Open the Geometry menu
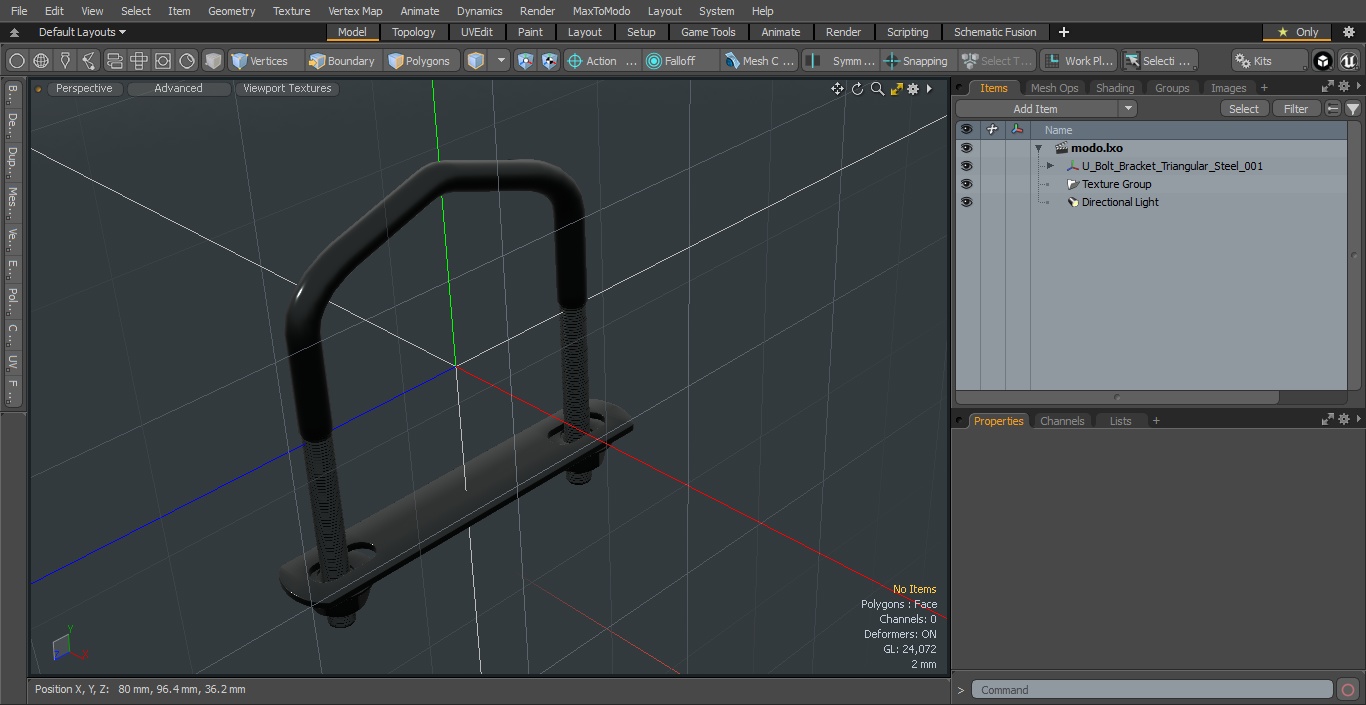1366x705 pixels. pyautogui.click(x=231, y=11)
